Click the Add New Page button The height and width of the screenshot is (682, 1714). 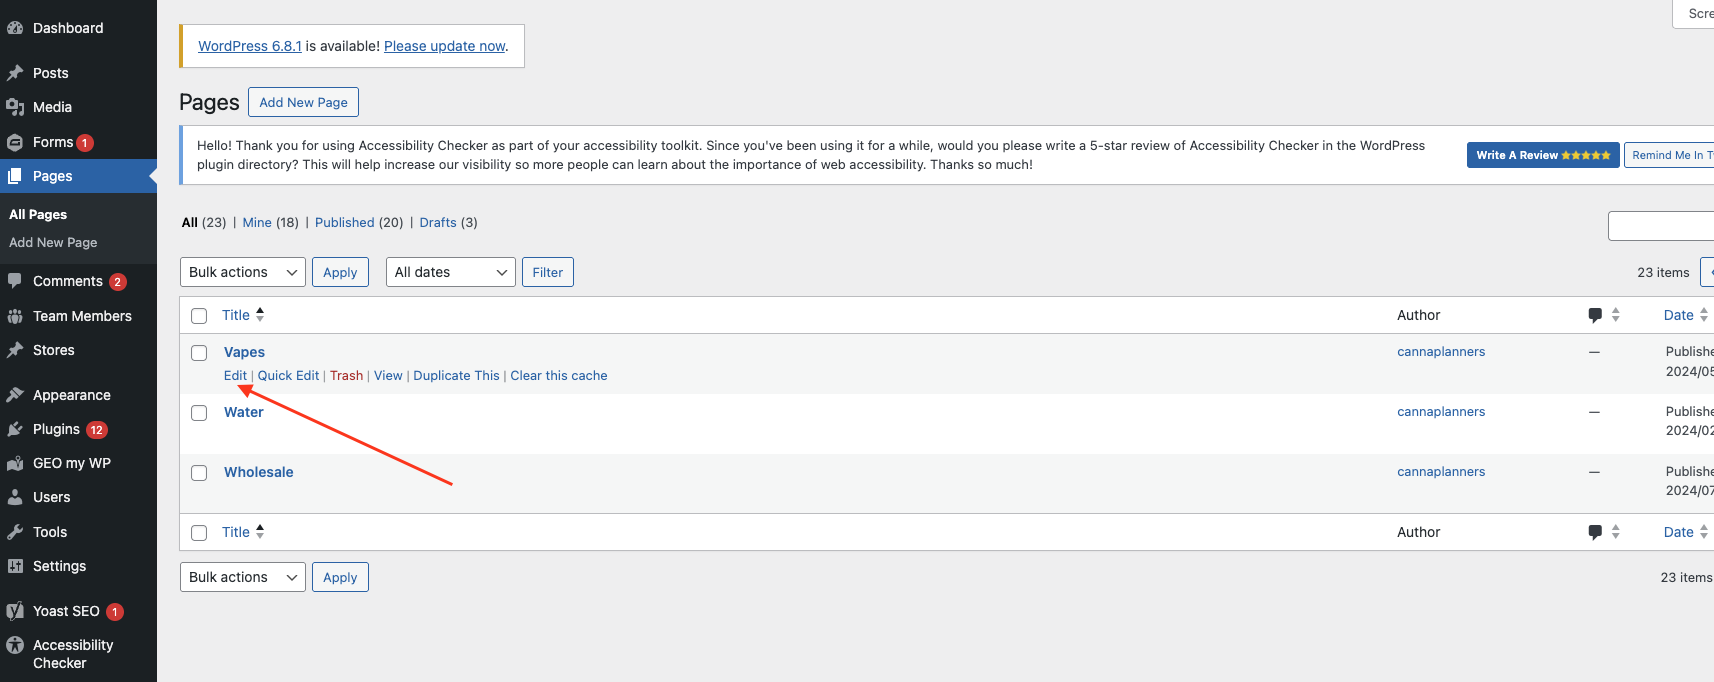[x=304, y=102]
